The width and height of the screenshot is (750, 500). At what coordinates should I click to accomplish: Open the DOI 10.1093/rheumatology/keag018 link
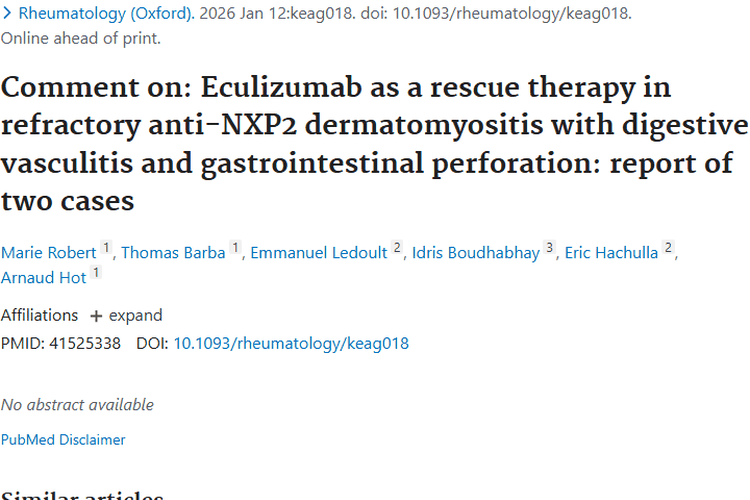point(291,343)
